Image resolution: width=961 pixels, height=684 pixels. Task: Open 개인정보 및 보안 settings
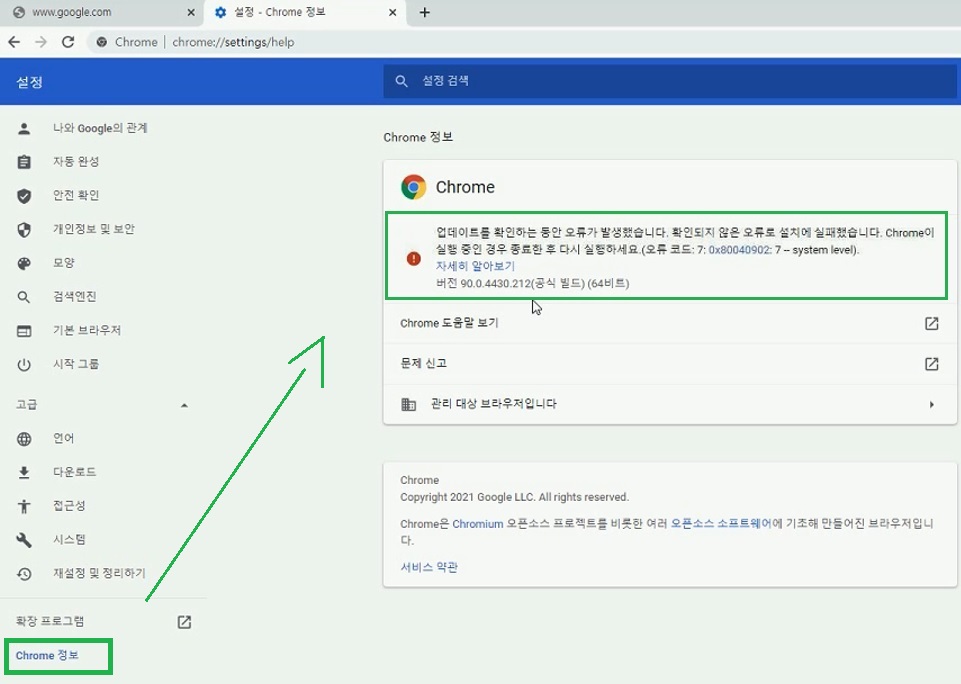click(94, 229)
